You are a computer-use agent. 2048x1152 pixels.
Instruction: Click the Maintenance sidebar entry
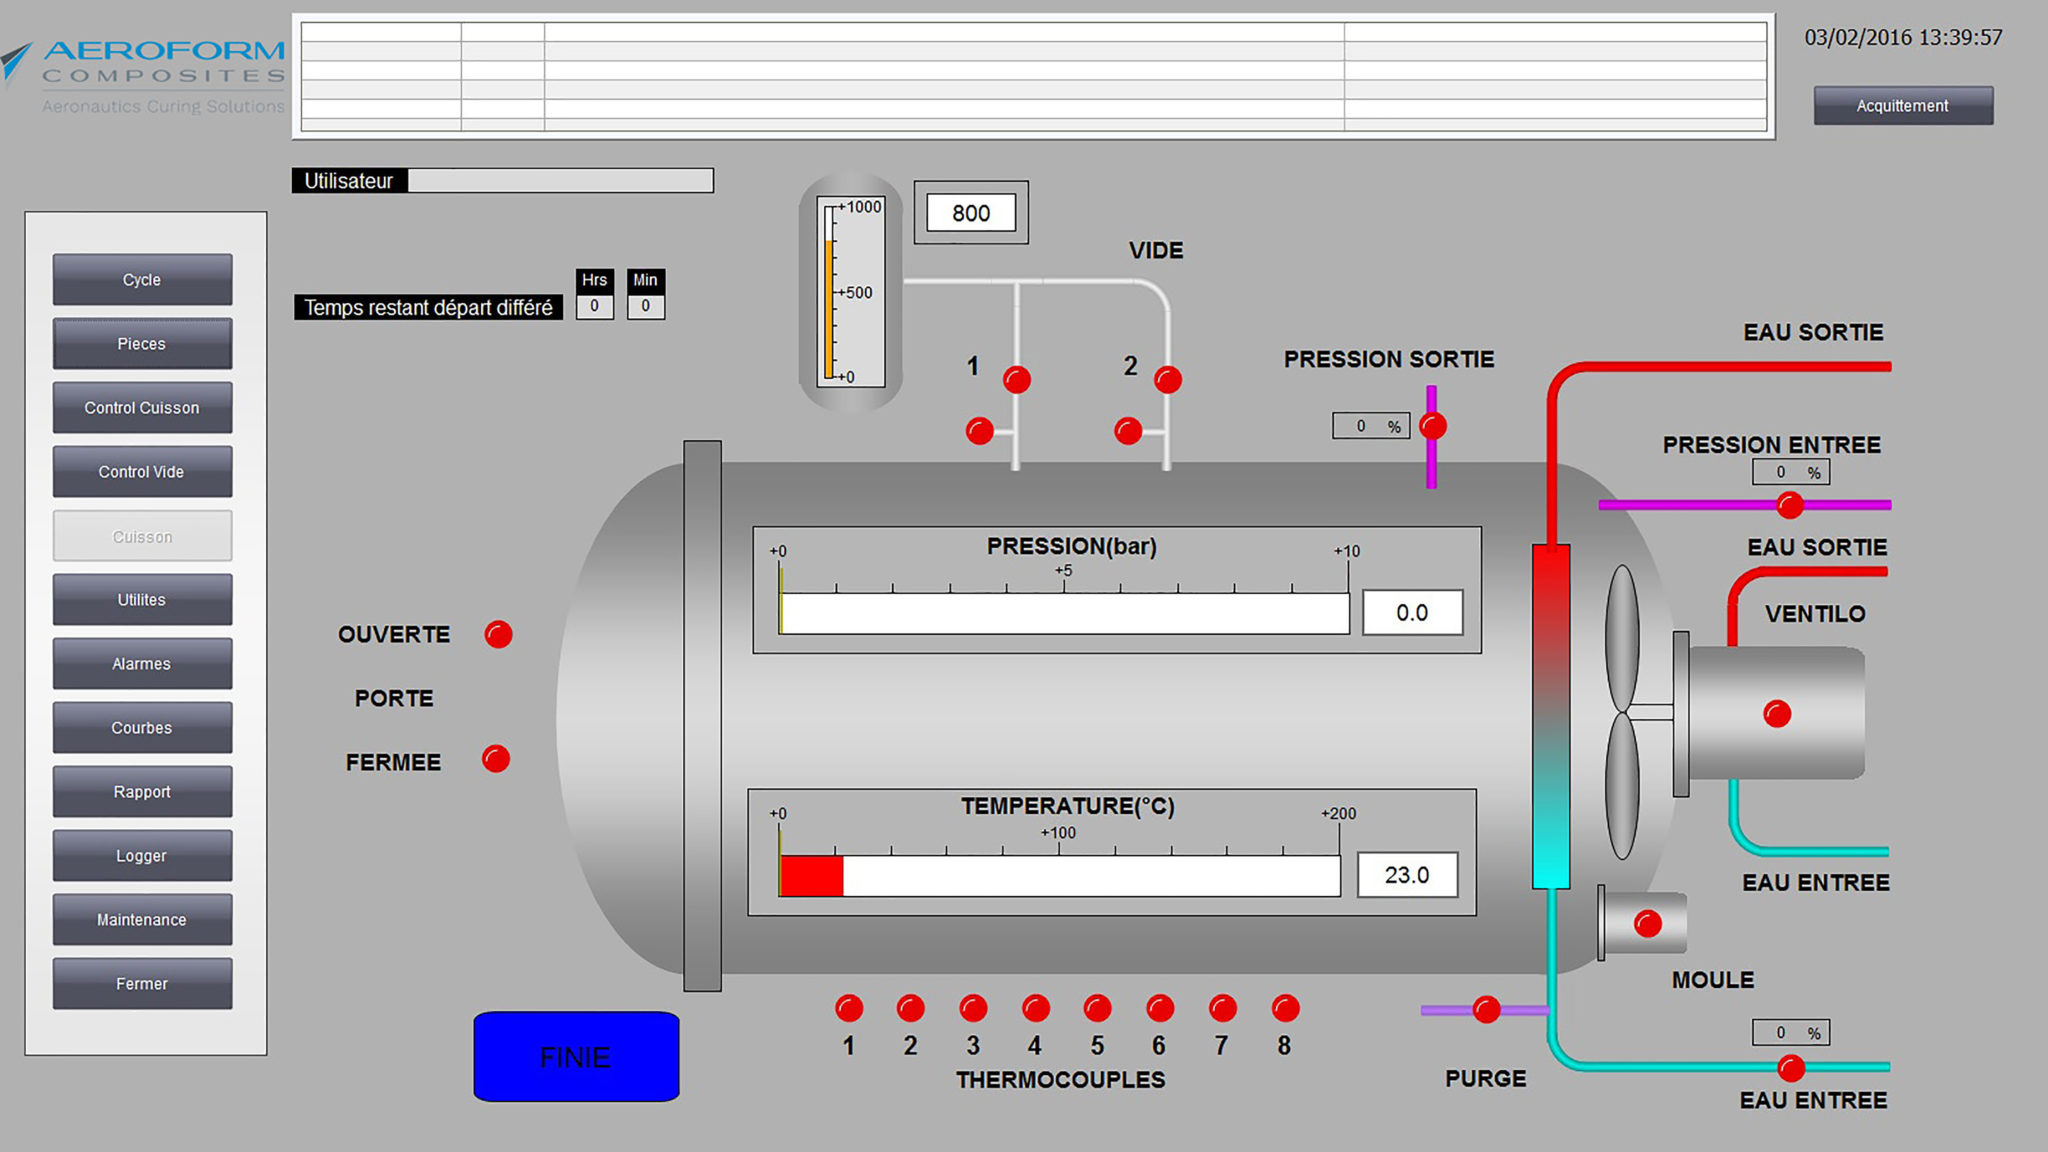(x=142, y=919)
